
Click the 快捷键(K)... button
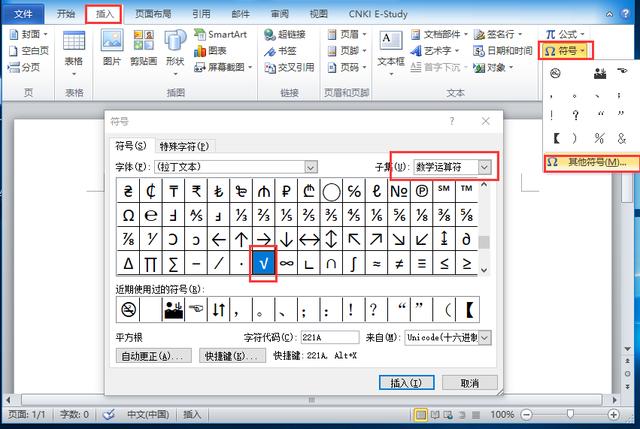232,356
